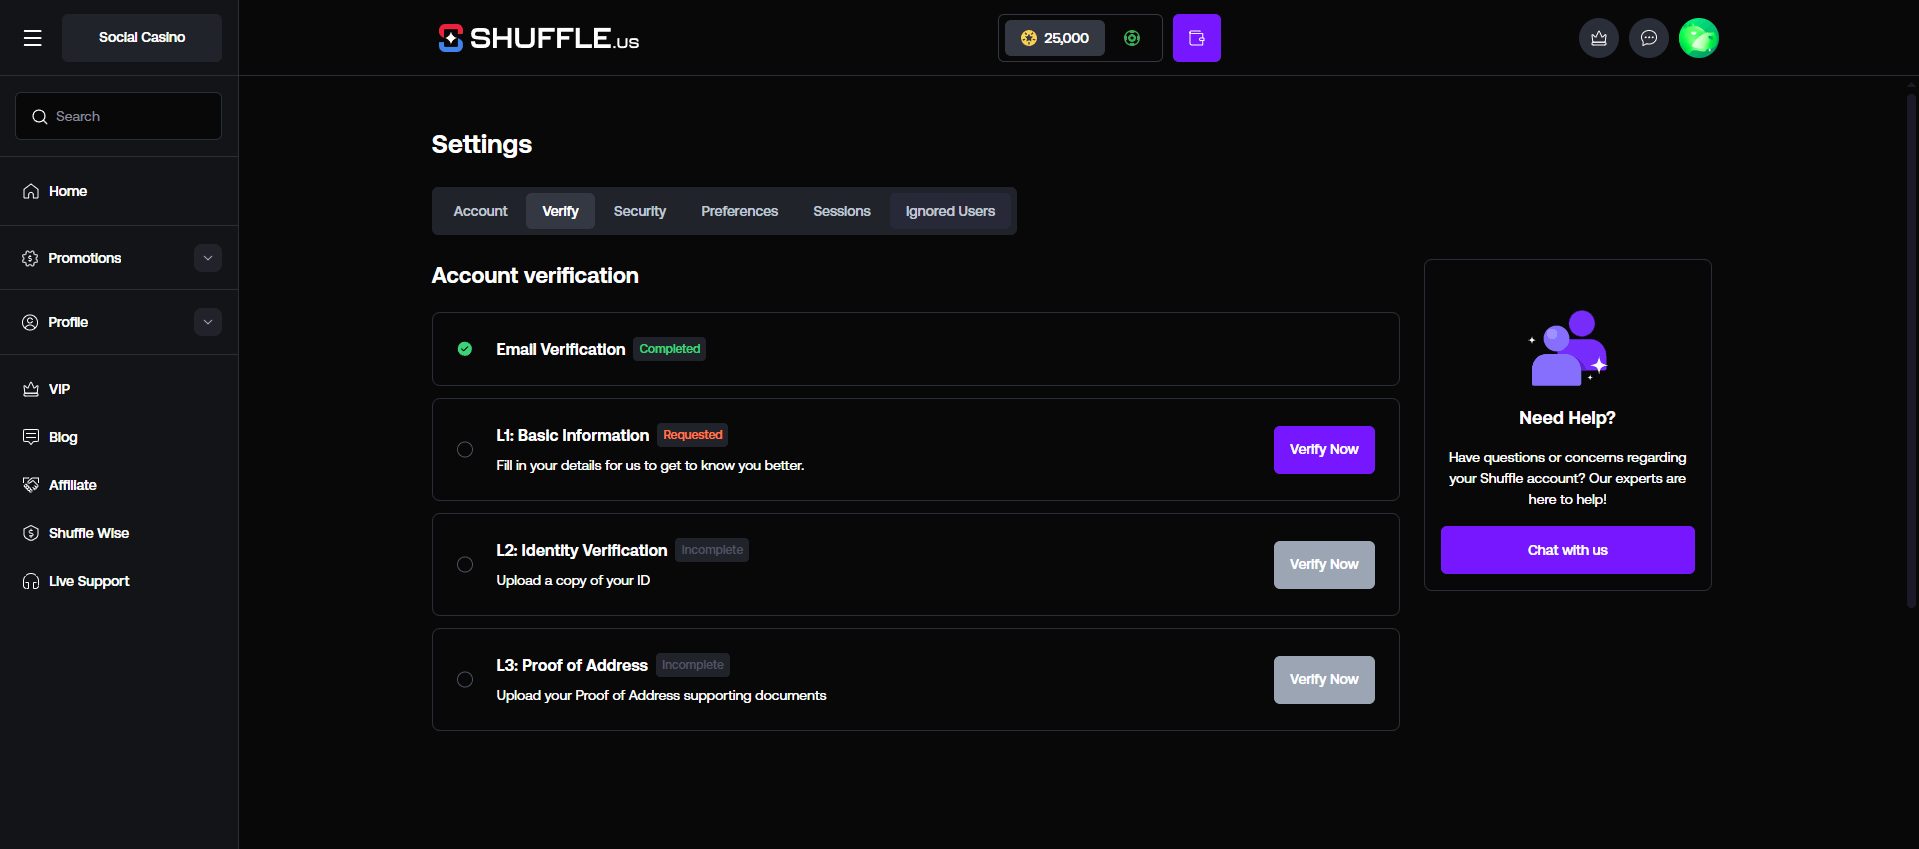Click the Incomplete badge for L3 Proof of Address
This screenshot has width=1919, height=849.
click(x=693, y=665)
